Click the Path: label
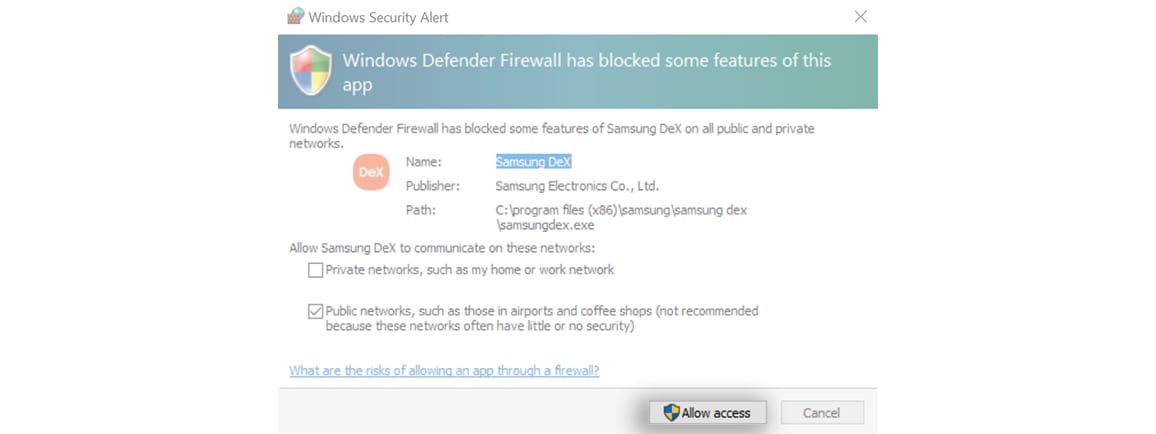 coord(420,210)
